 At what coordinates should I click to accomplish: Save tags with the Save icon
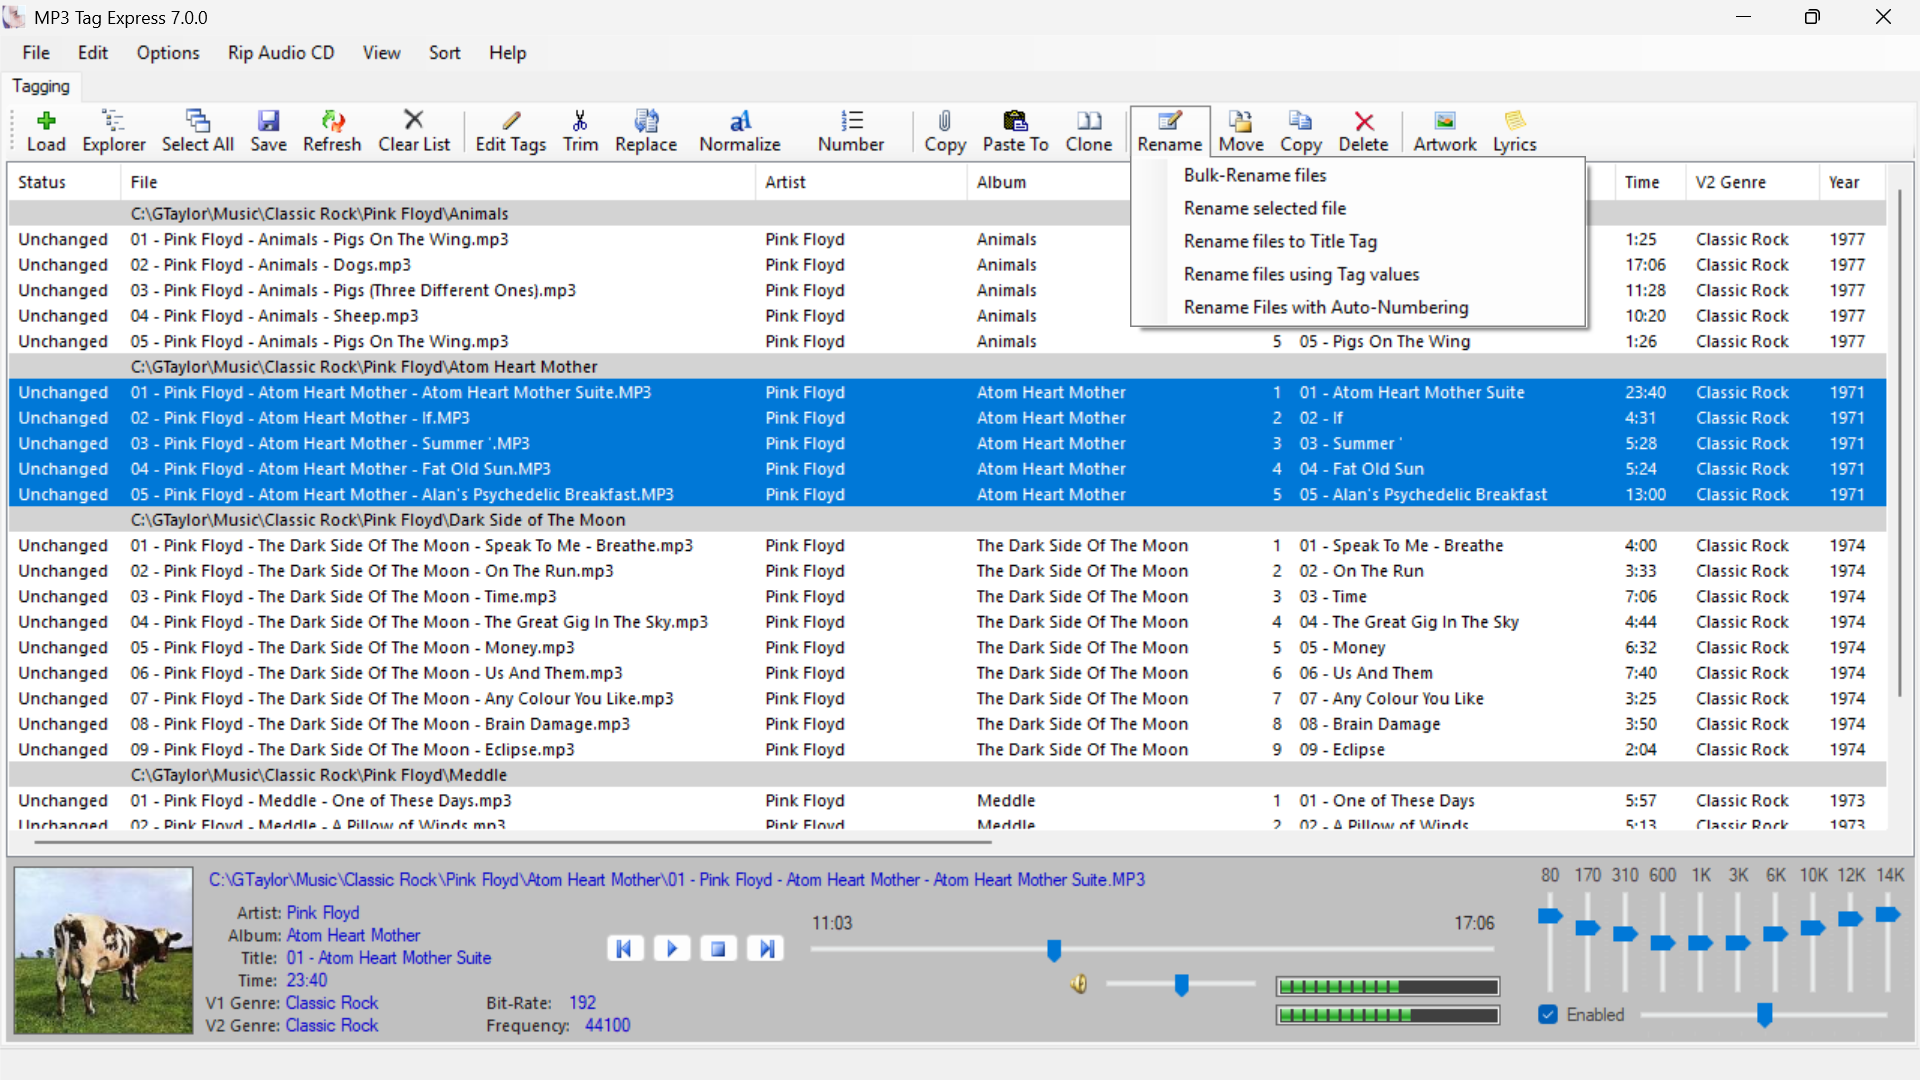268,131
